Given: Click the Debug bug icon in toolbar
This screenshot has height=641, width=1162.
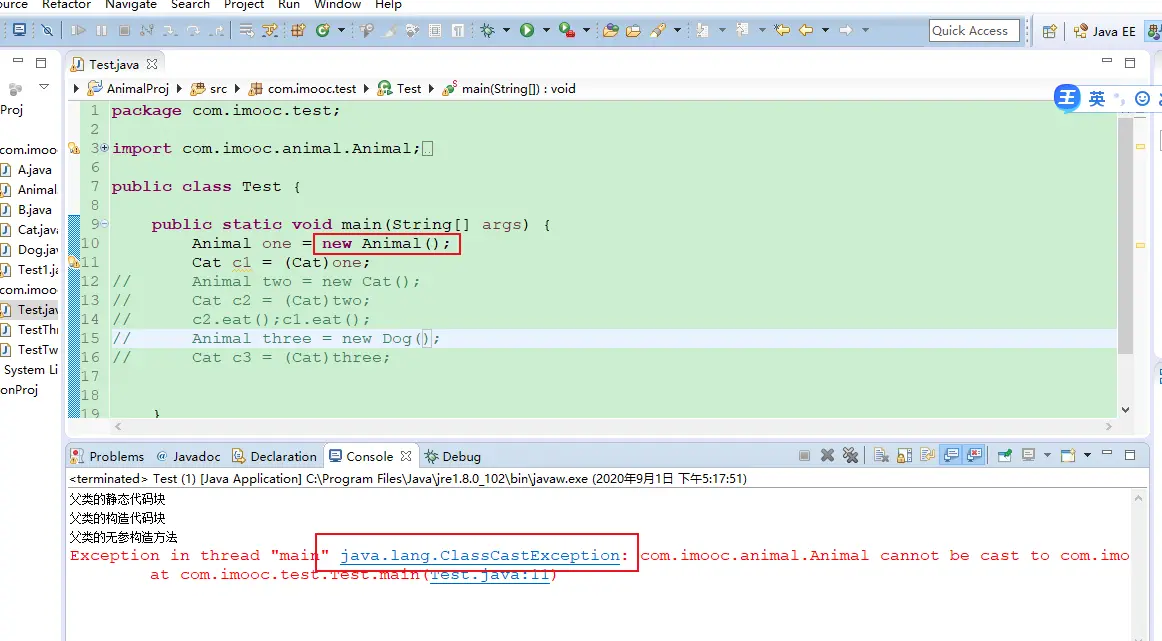Looking at the screenshot, I should [487, 31].
